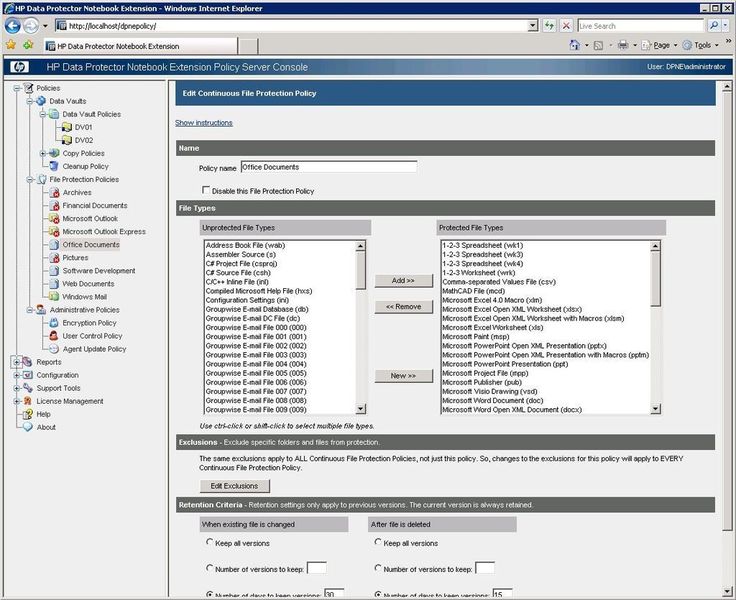Click the Web Documents policy icon
This screenshot has width=736, height=600.
point(54,284)
